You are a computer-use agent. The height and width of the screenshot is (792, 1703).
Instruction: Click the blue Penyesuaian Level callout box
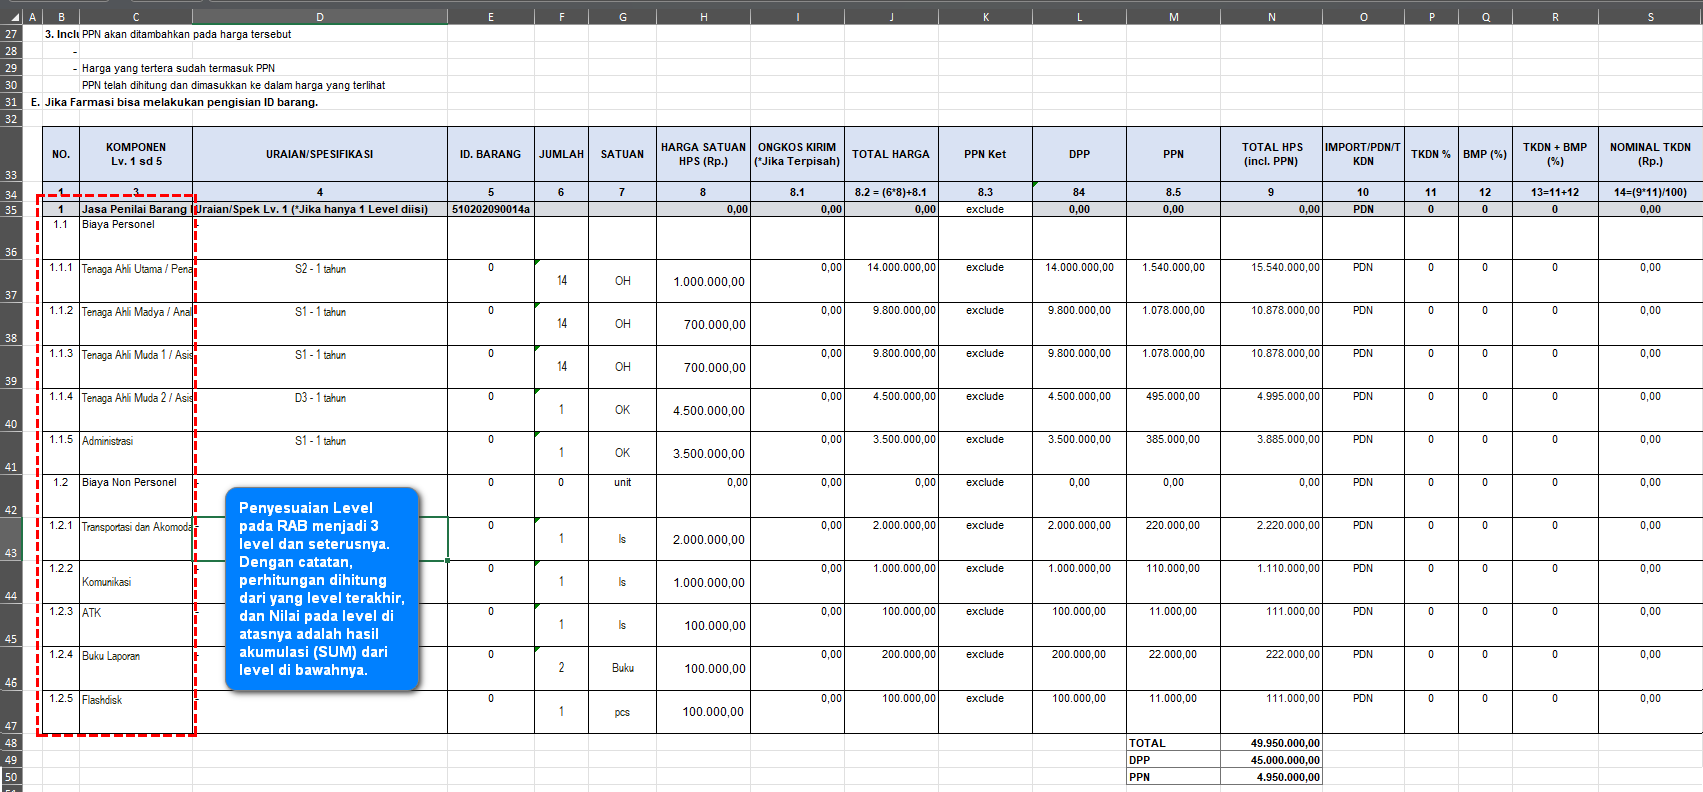[321, 588]
